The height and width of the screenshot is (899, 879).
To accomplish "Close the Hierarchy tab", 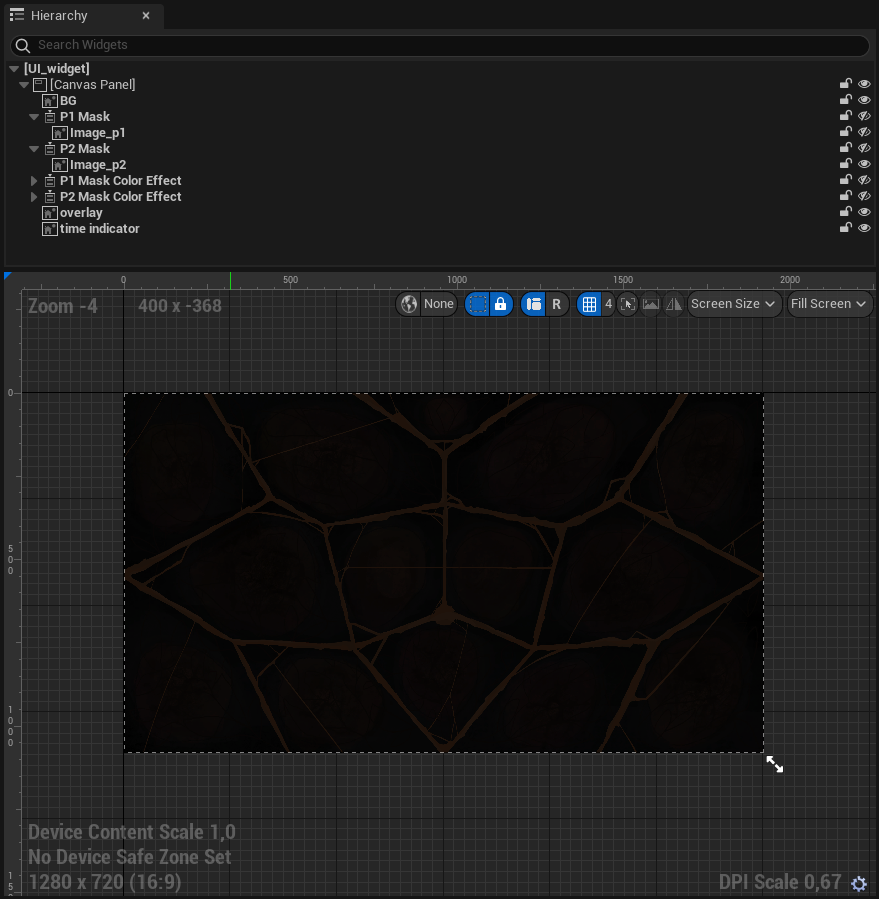I will pyautogui.click(x=146, y=16).
